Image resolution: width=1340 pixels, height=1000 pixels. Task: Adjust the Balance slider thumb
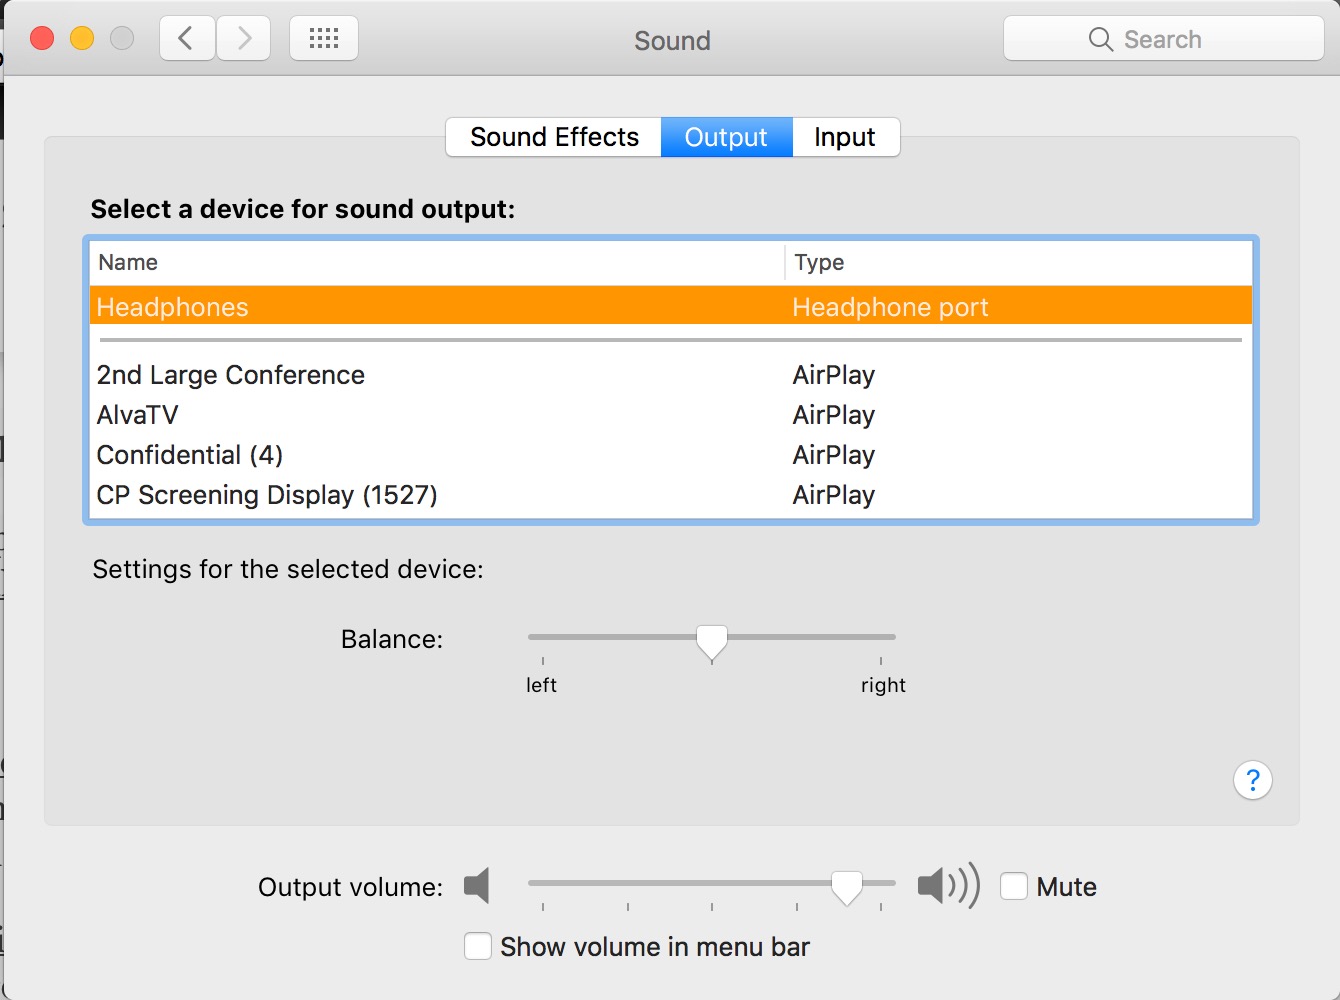pyautogui.click(x=712, y=641)
